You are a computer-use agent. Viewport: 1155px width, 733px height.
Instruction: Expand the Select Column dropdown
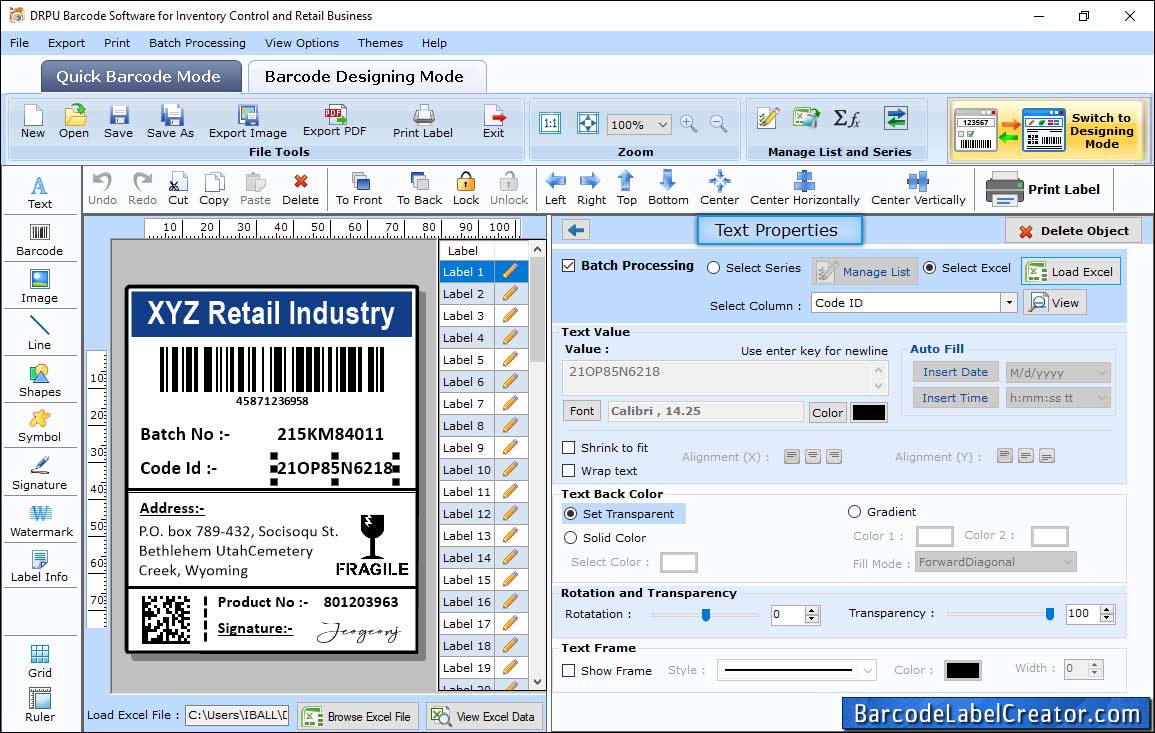[1008, 303]
